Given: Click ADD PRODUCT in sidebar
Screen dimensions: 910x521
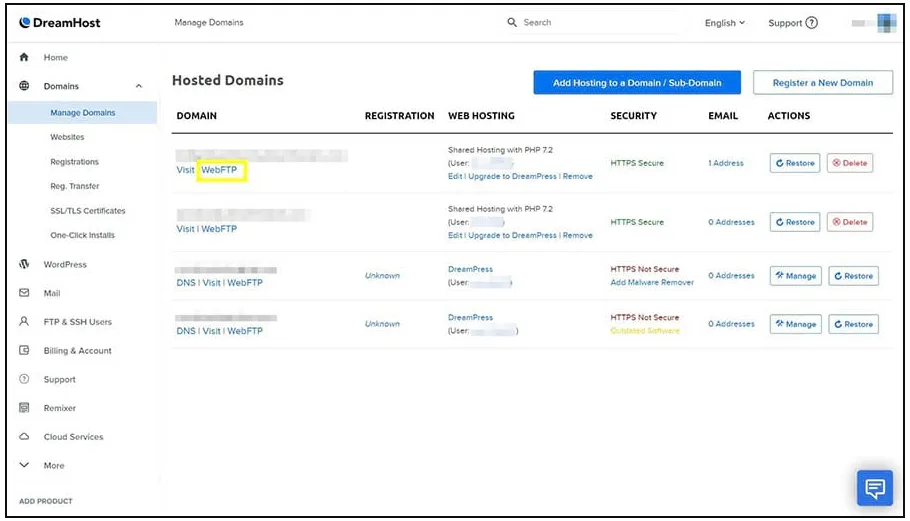Looking at the screenshot, I should [x=46, y=501].
